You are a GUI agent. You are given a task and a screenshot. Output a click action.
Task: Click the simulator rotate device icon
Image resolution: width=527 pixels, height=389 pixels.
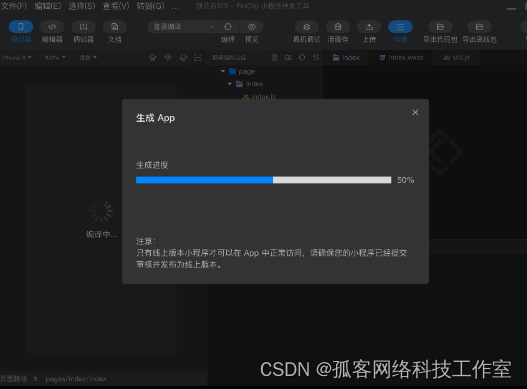tap(183, 57)
